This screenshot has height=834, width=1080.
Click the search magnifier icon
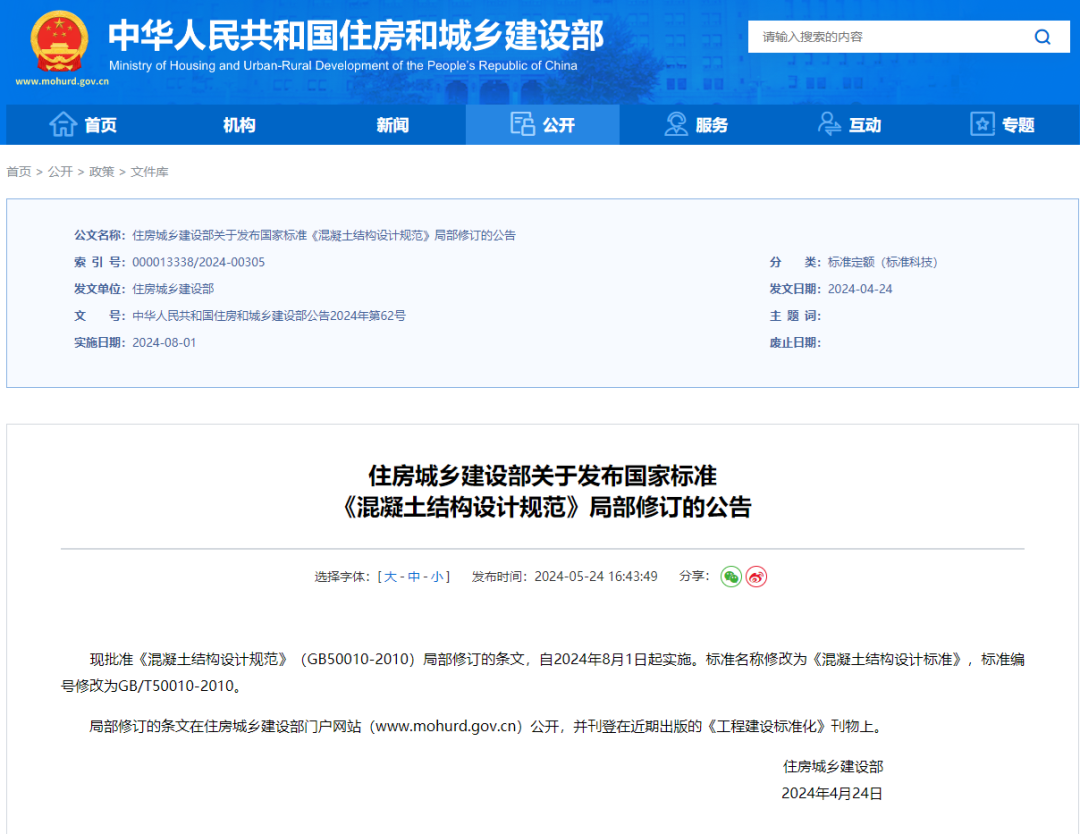coord(1042,36)
